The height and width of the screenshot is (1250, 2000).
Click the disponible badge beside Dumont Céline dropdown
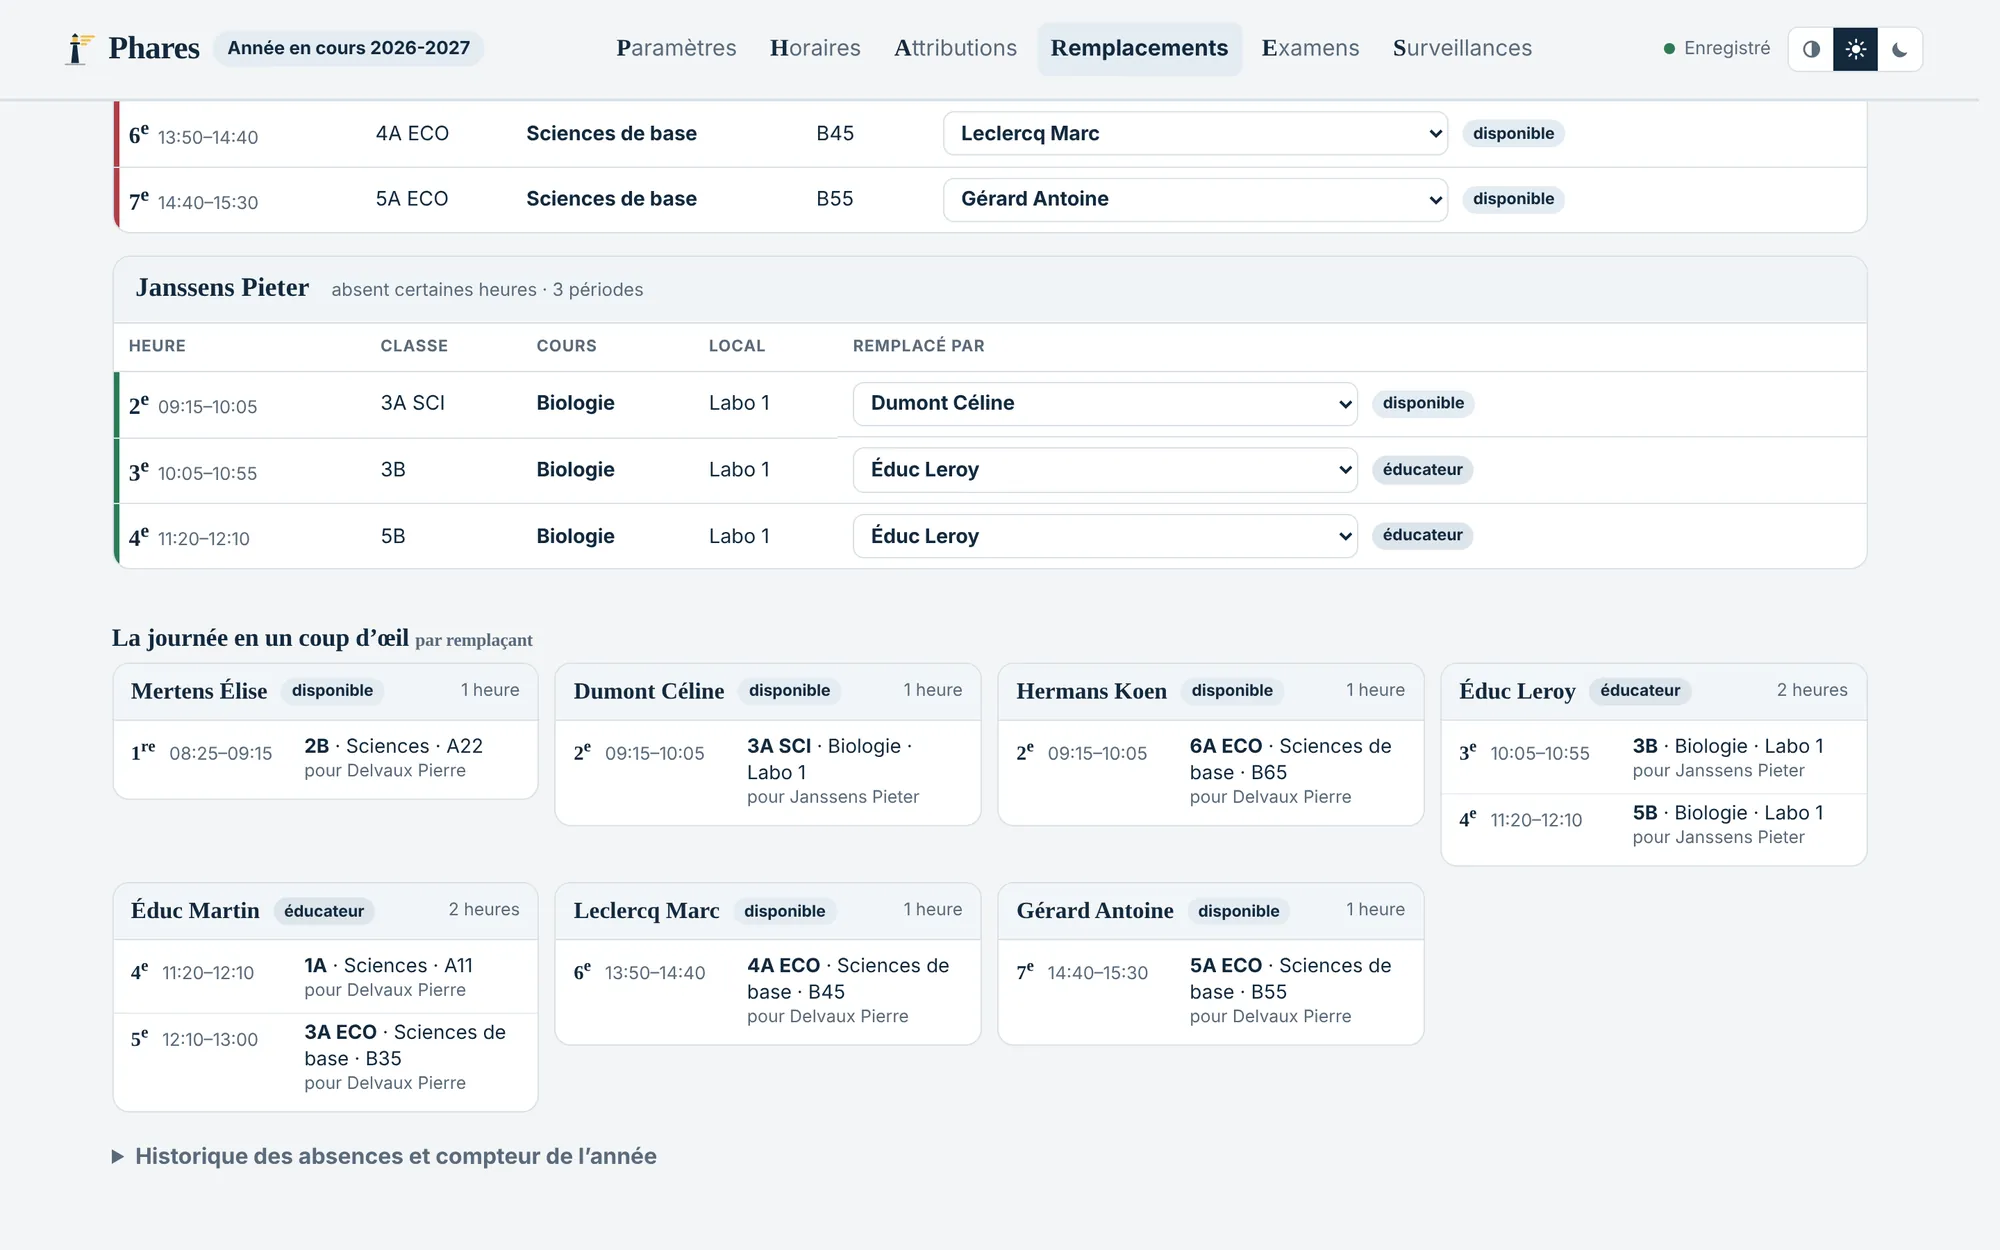(x=1423, y=403)
